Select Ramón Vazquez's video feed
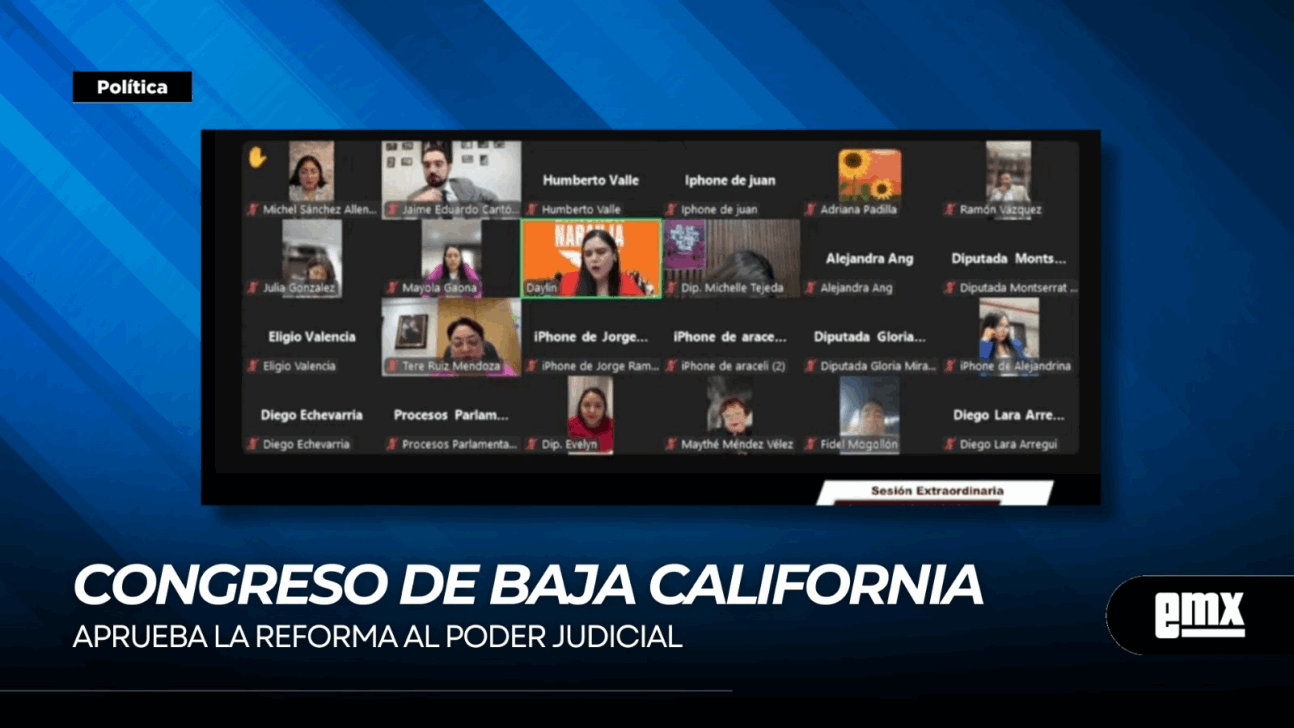The image size is (1294, 728). [1008, 171]
